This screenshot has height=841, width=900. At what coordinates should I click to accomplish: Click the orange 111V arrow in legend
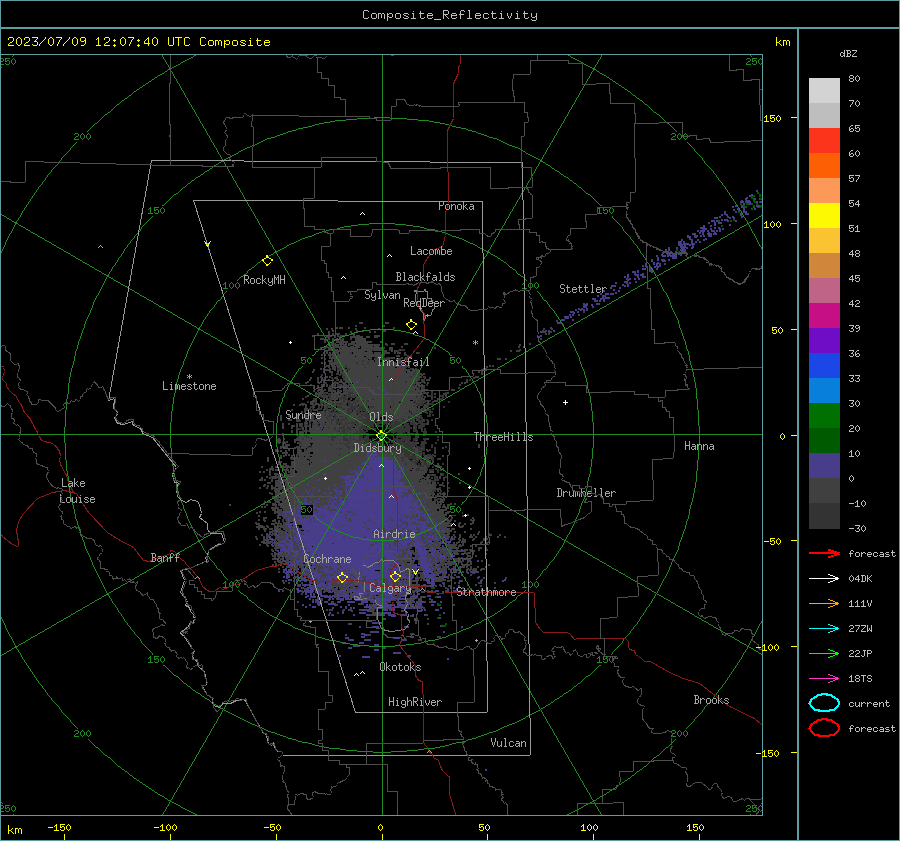(x=824, y=603)
